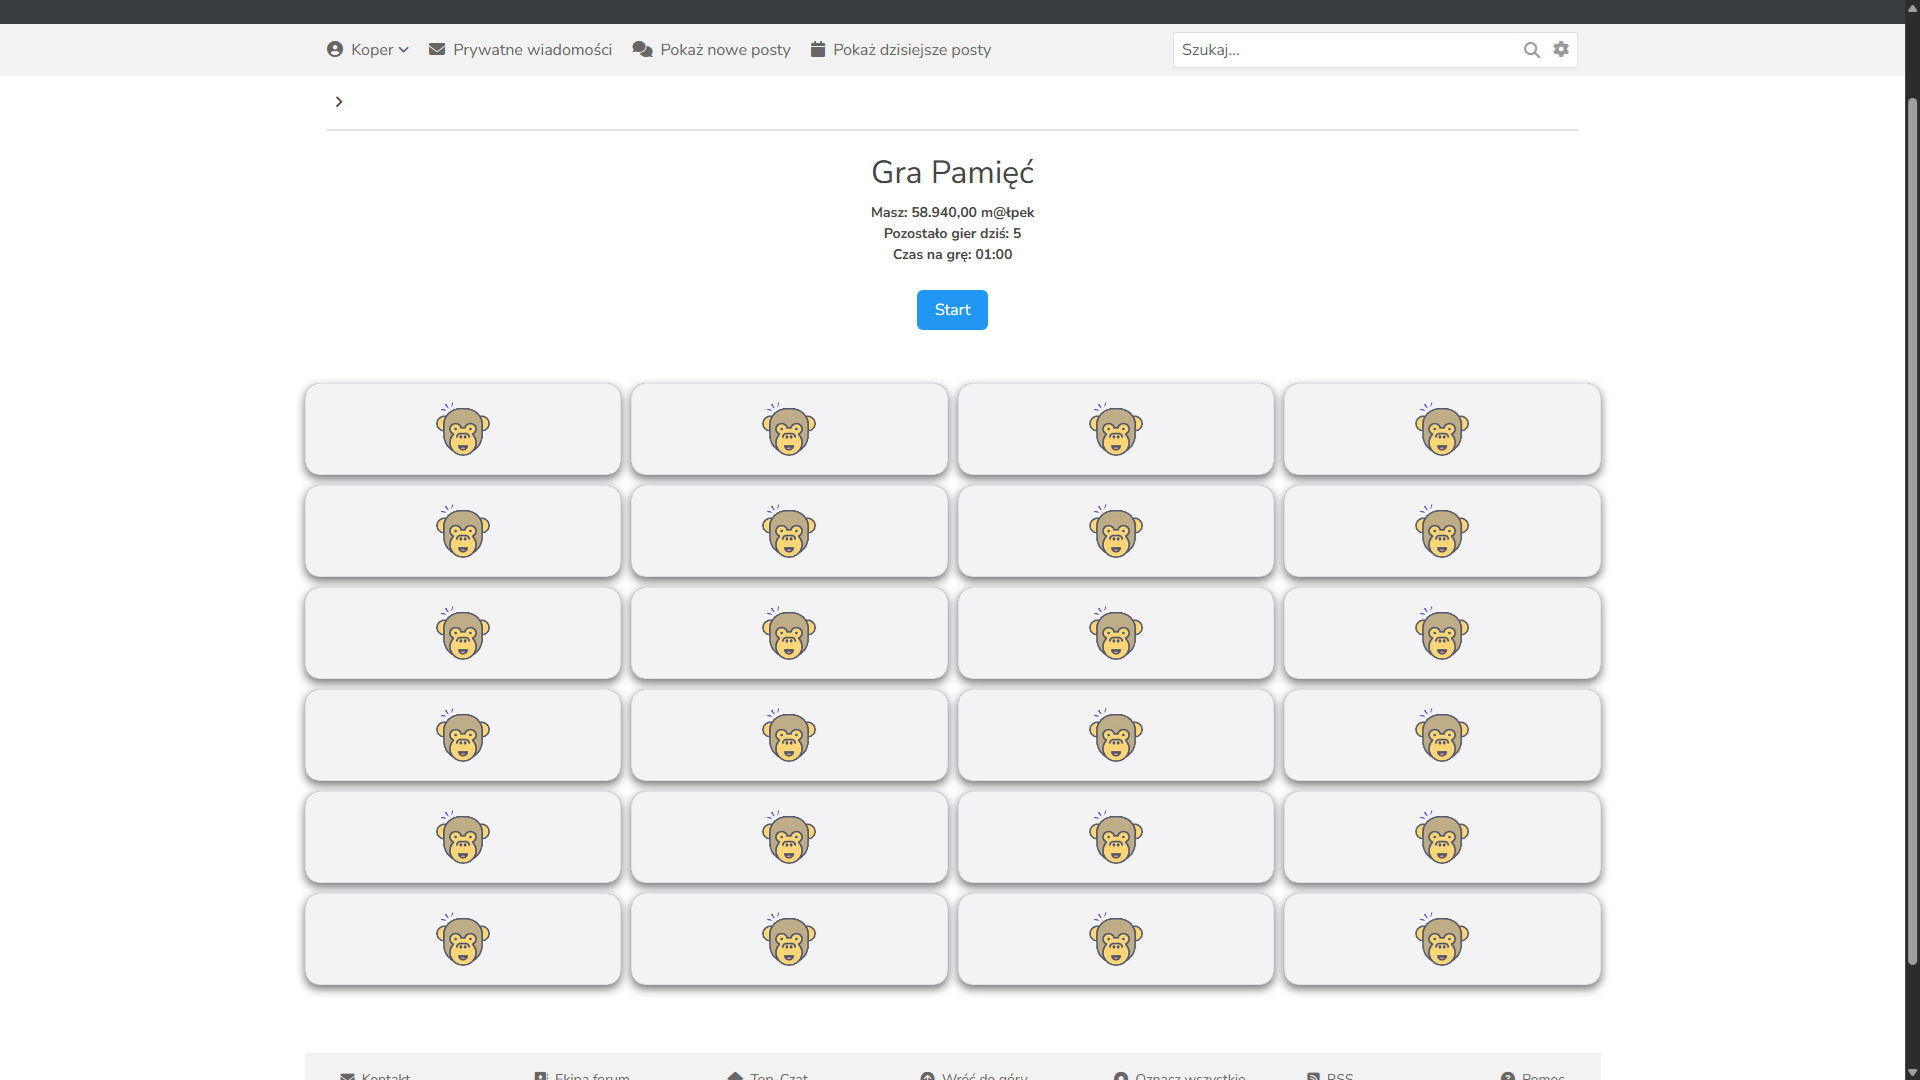Open advanced search gear icon

tap(1561, 50)
